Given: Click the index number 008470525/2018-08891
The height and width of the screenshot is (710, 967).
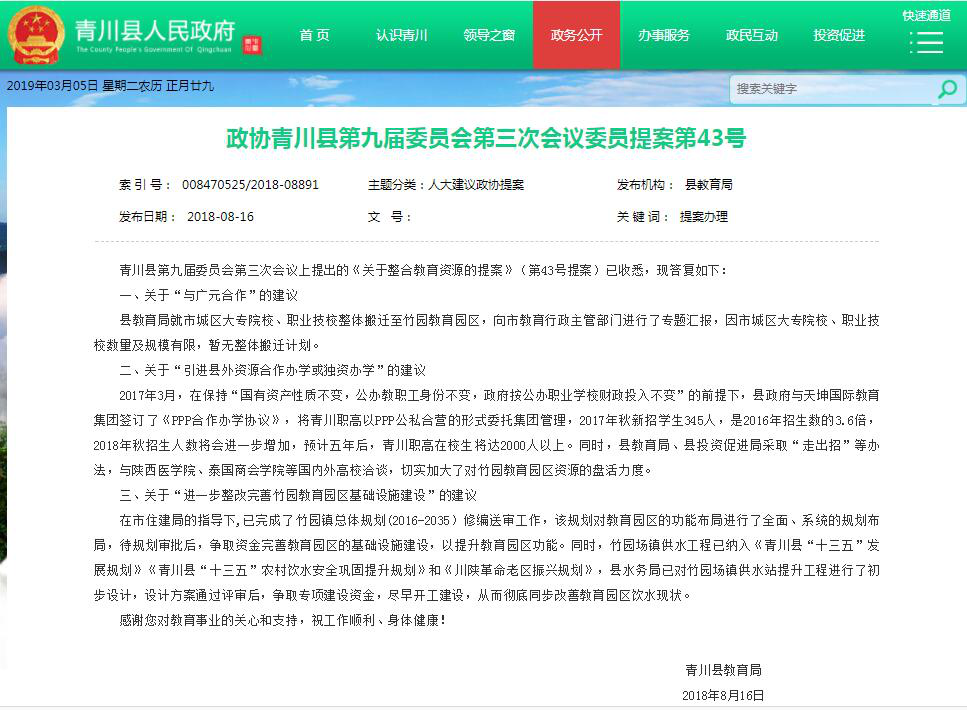Looking at the screenshot, I should pyautogui.click(x=250, y=185).
